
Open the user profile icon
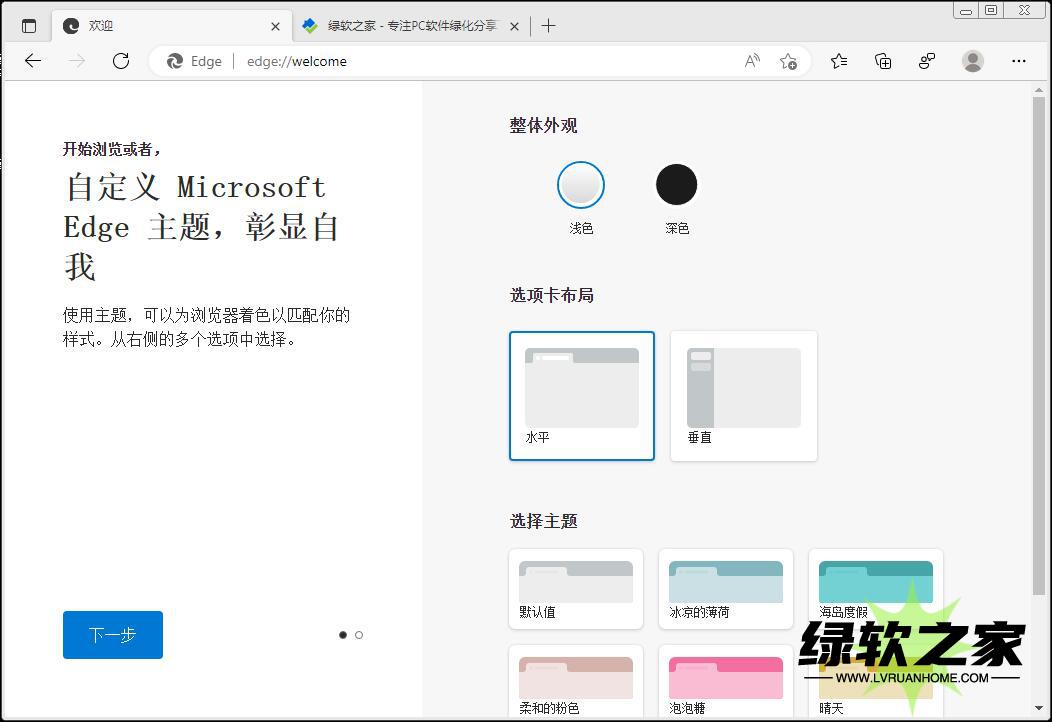tap(972, 61)
